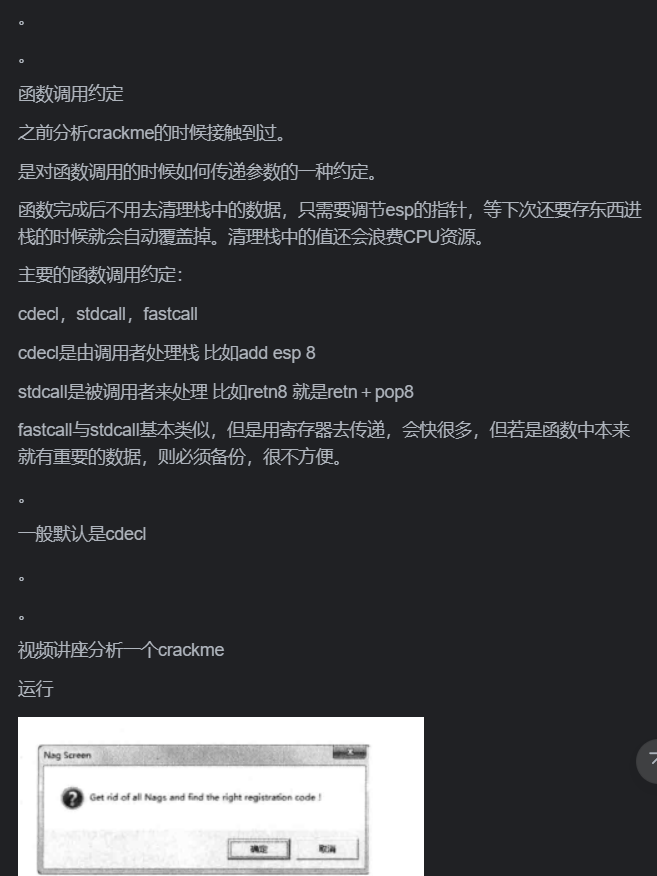Click the fastcall与stdcall基本类似 paragraph

[x=324, y=444]
